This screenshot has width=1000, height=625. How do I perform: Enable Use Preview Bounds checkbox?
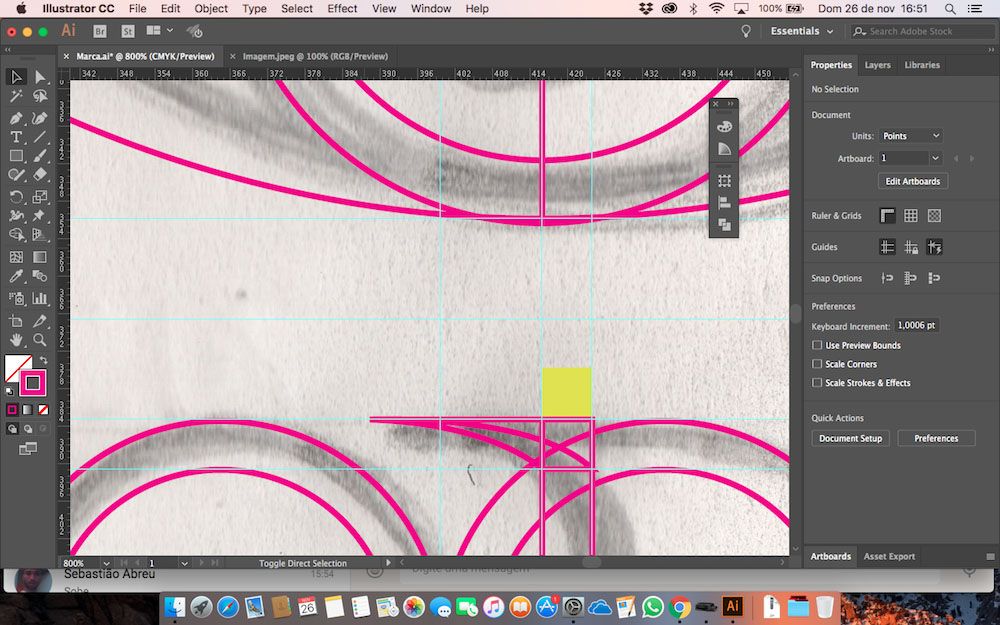point(817,346)
